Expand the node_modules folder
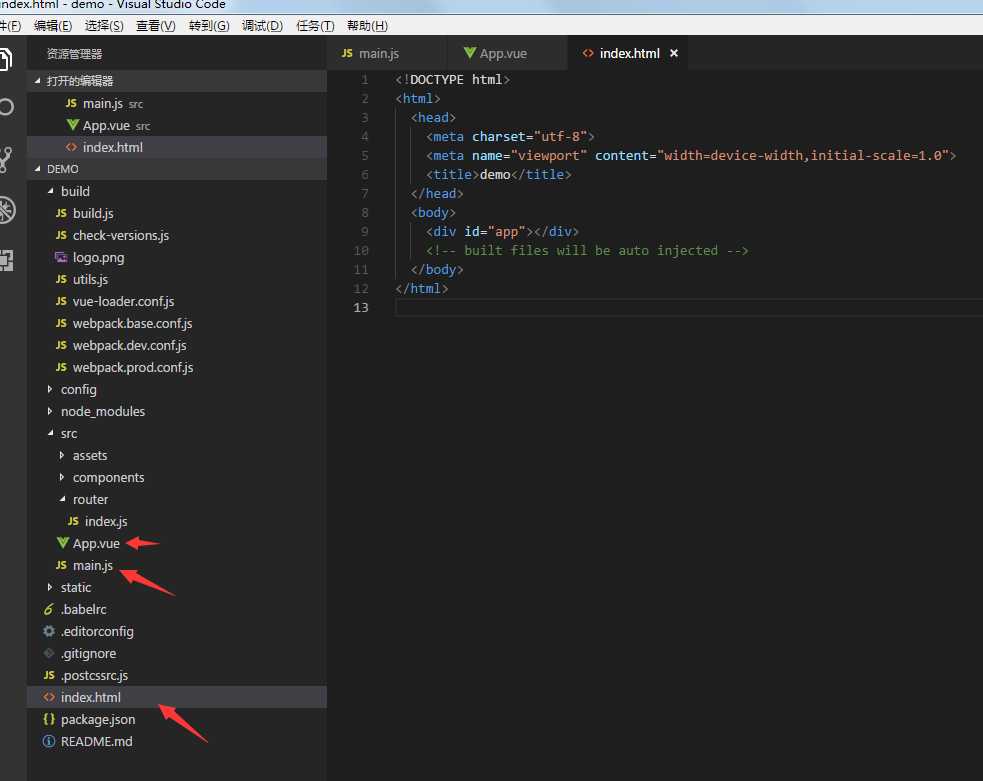The width and height of the screenshot is (983, 781). click(102, 411)
